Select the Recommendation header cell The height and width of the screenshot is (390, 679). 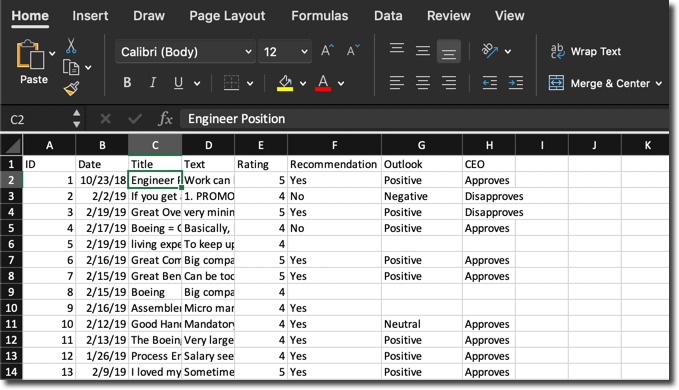click(334, 164)
